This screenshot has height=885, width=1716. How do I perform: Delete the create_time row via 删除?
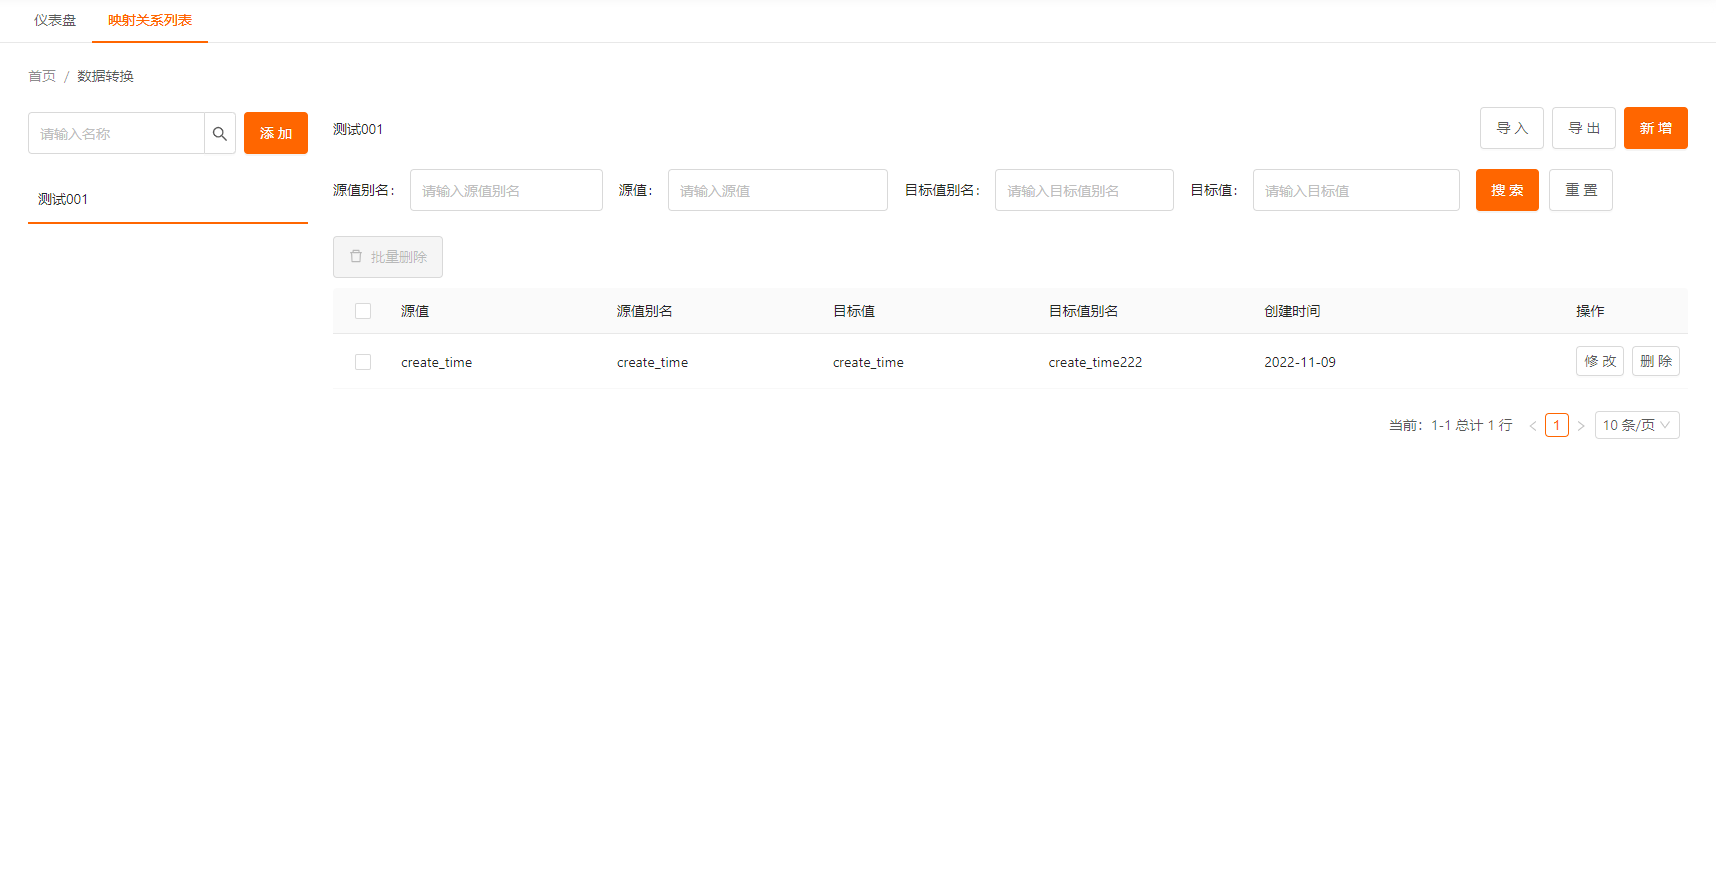click(1655, 361)
